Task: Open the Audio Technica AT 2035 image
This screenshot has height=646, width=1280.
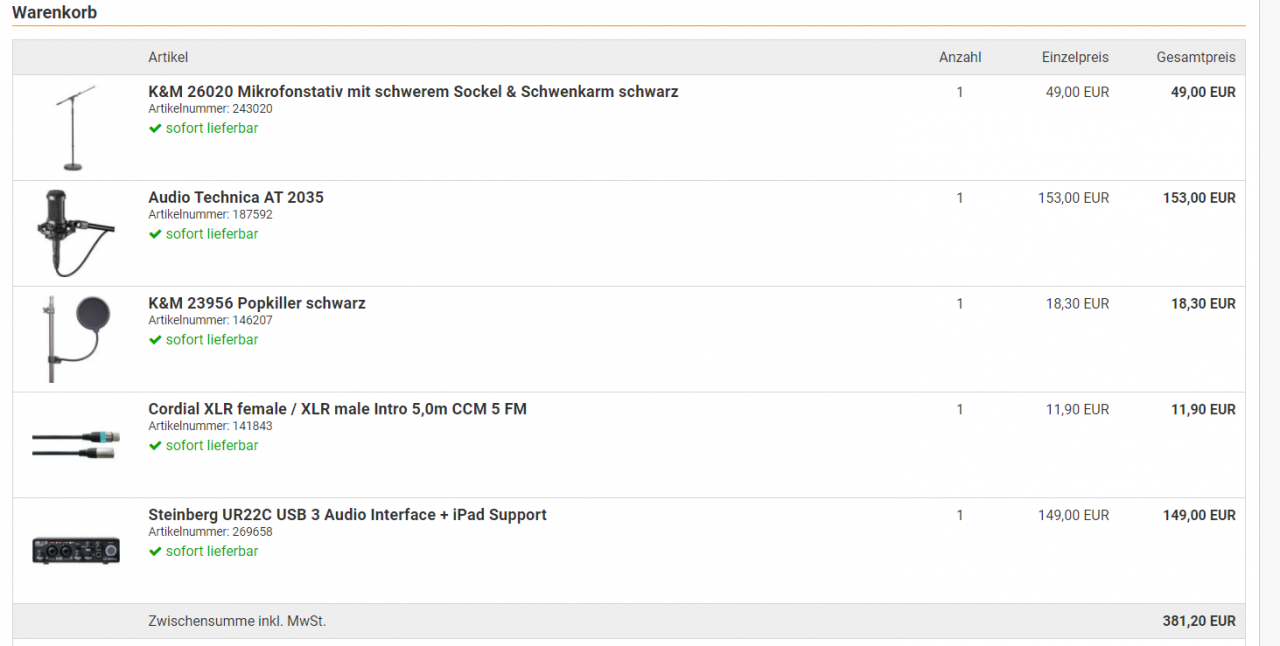Action: coord(75,233)
